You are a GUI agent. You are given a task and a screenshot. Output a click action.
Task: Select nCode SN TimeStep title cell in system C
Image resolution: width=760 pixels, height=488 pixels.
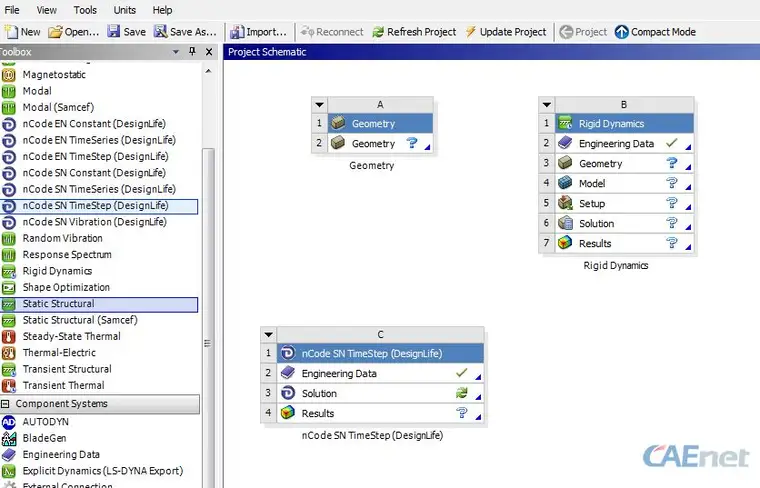coord(380,353)
